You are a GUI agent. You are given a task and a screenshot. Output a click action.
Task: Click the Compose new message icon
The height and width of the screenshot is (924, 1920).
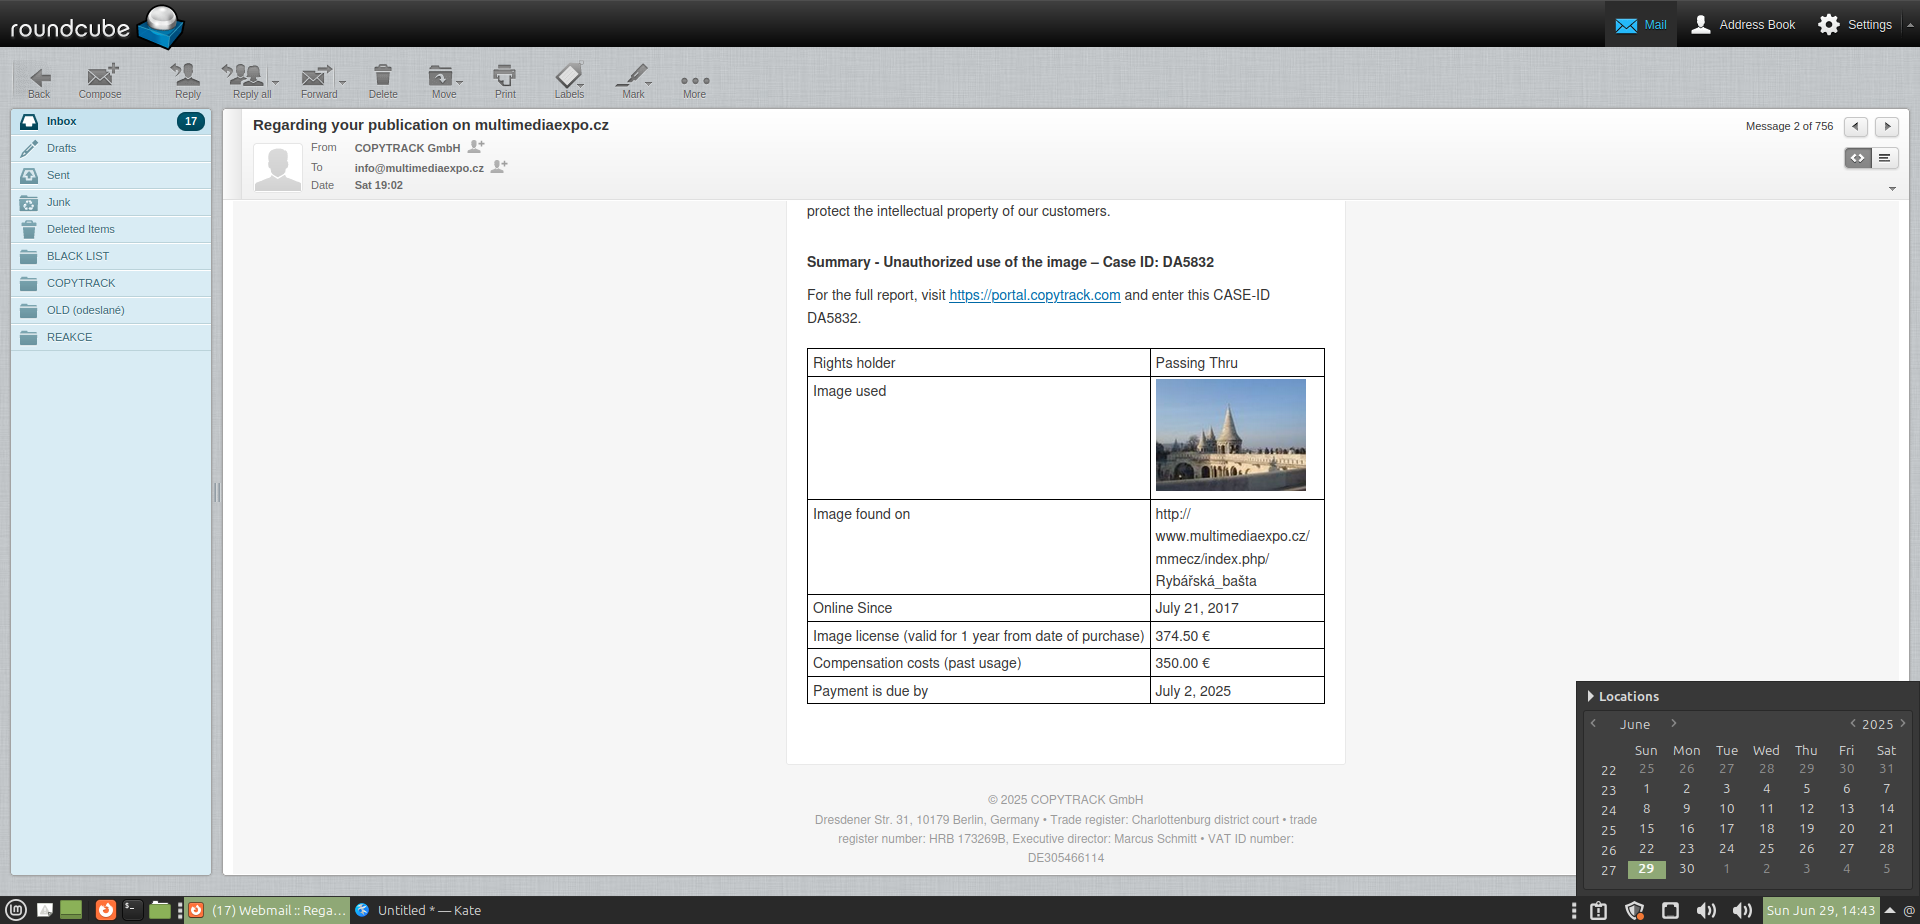point(100,78)
